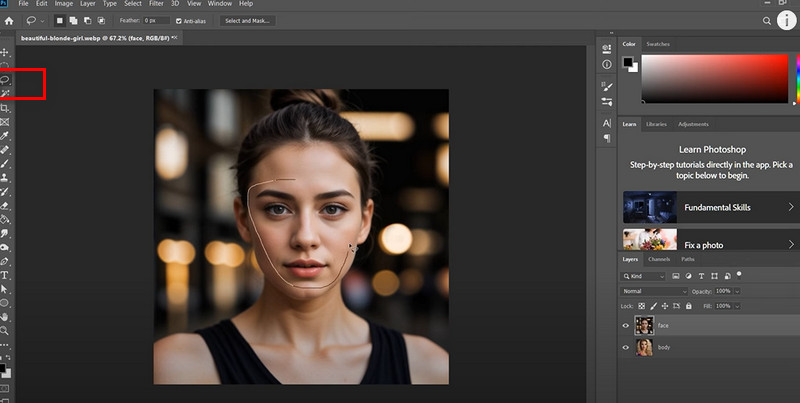This screenshot has width=800, height=403.
Task: Open the Paragraph panel icon
Action: (x=607, y=138)
